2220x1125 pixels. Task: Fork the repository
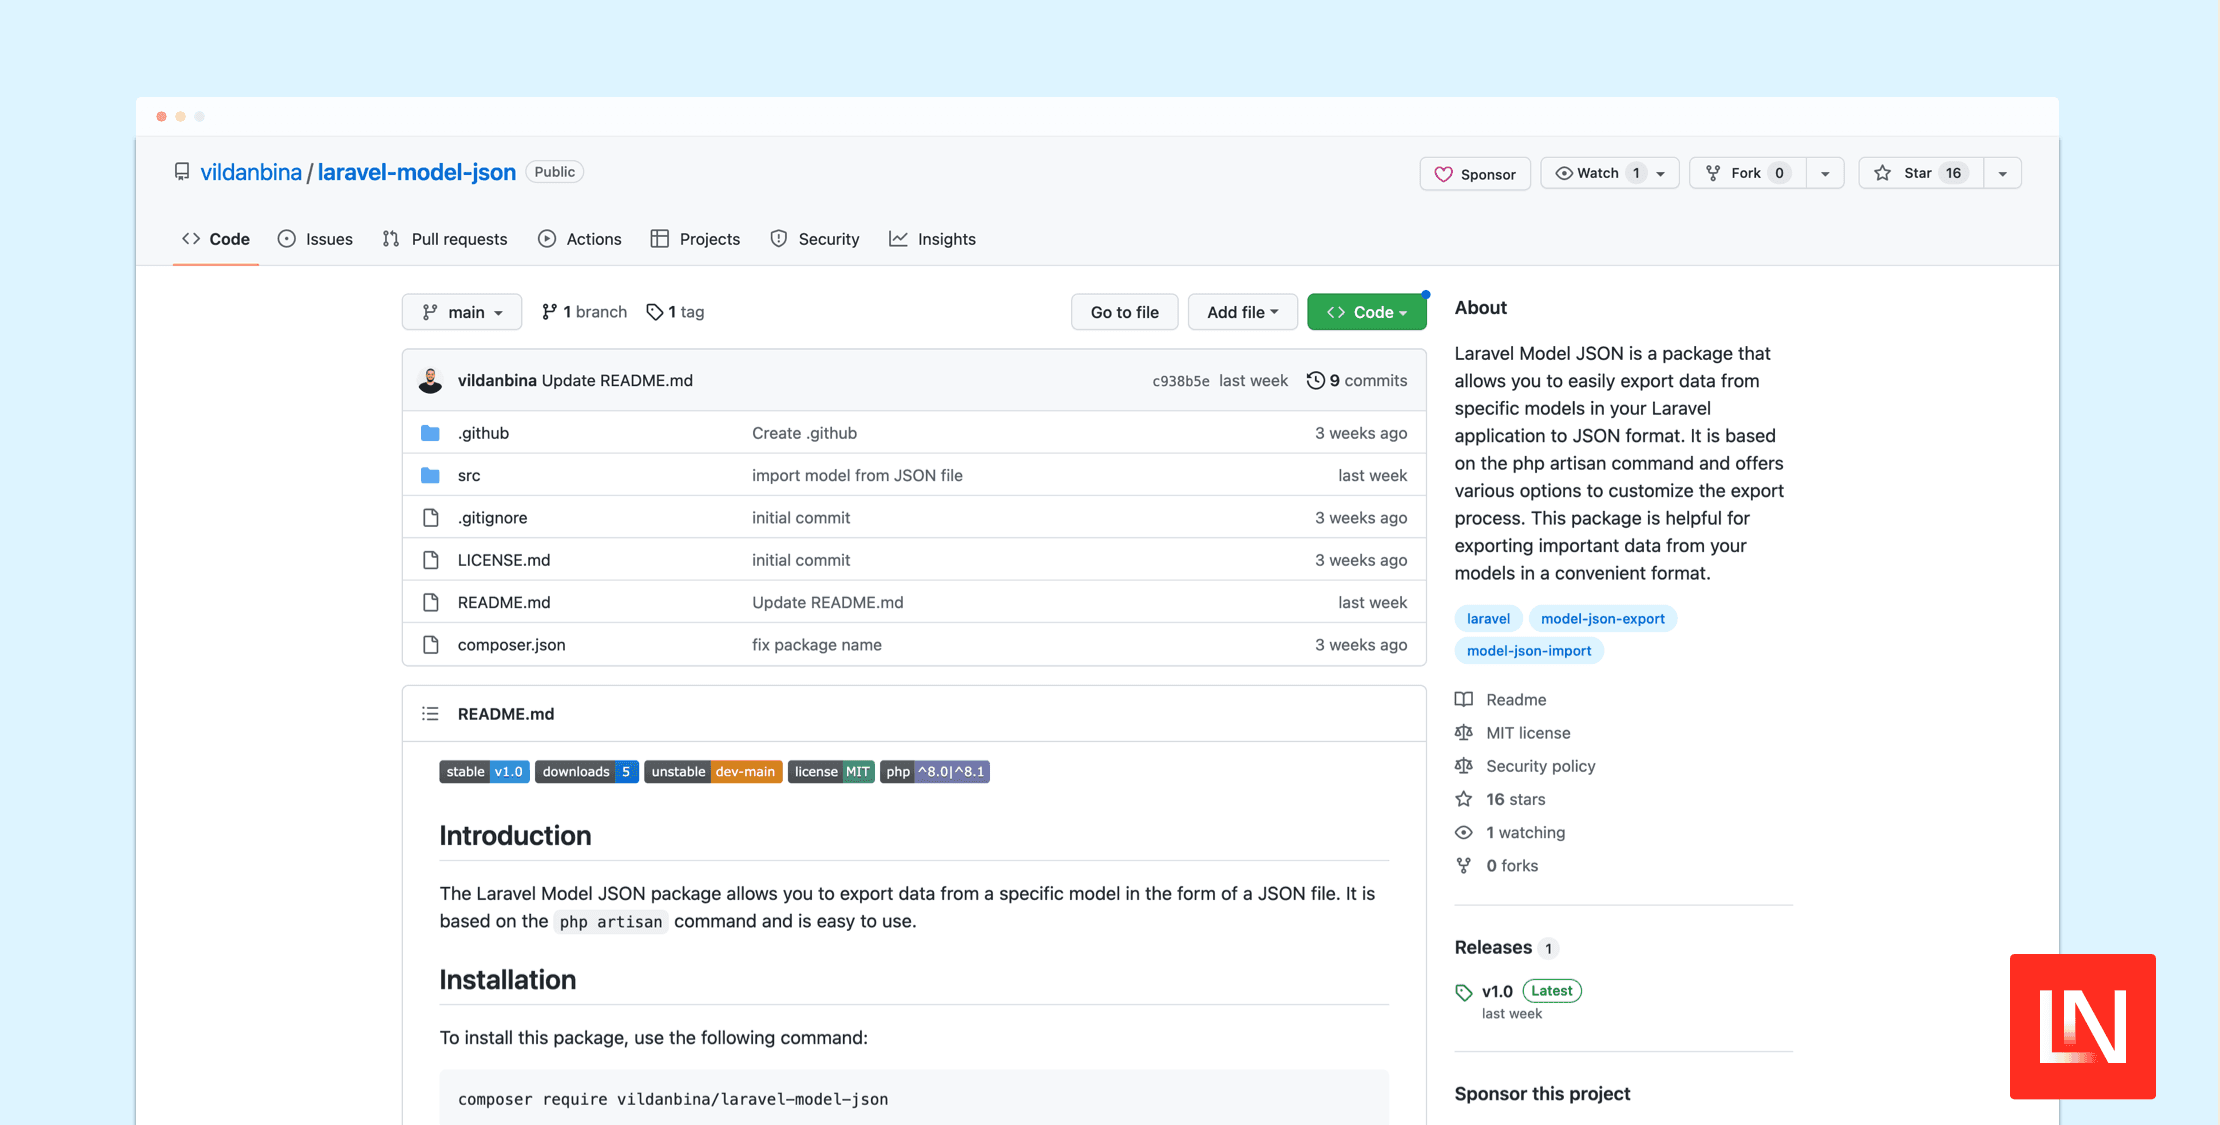[1748, 173]
